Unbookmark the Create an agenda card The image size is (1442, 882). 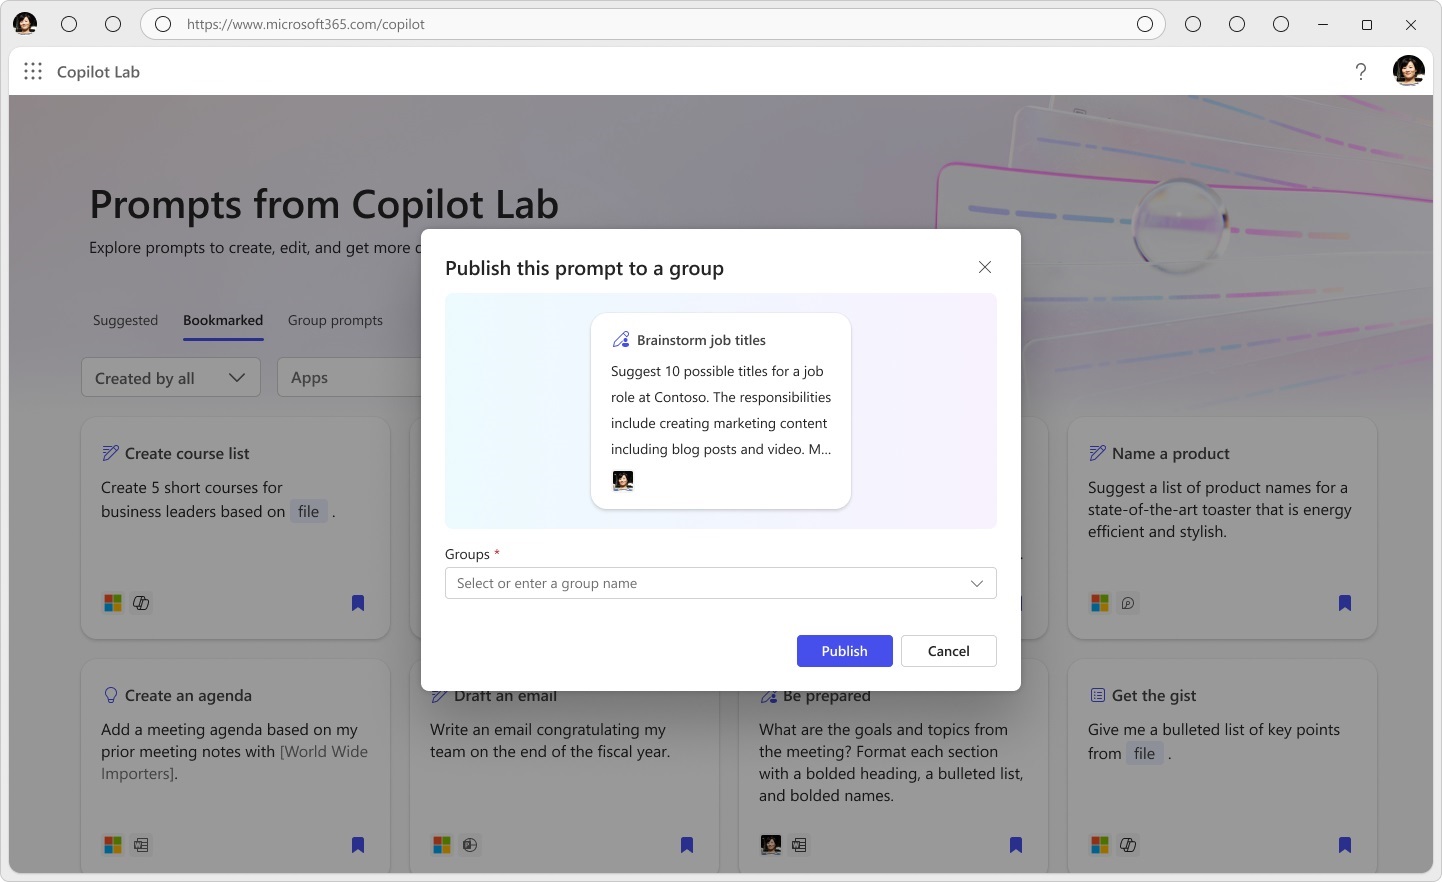(x=358, y=845)
